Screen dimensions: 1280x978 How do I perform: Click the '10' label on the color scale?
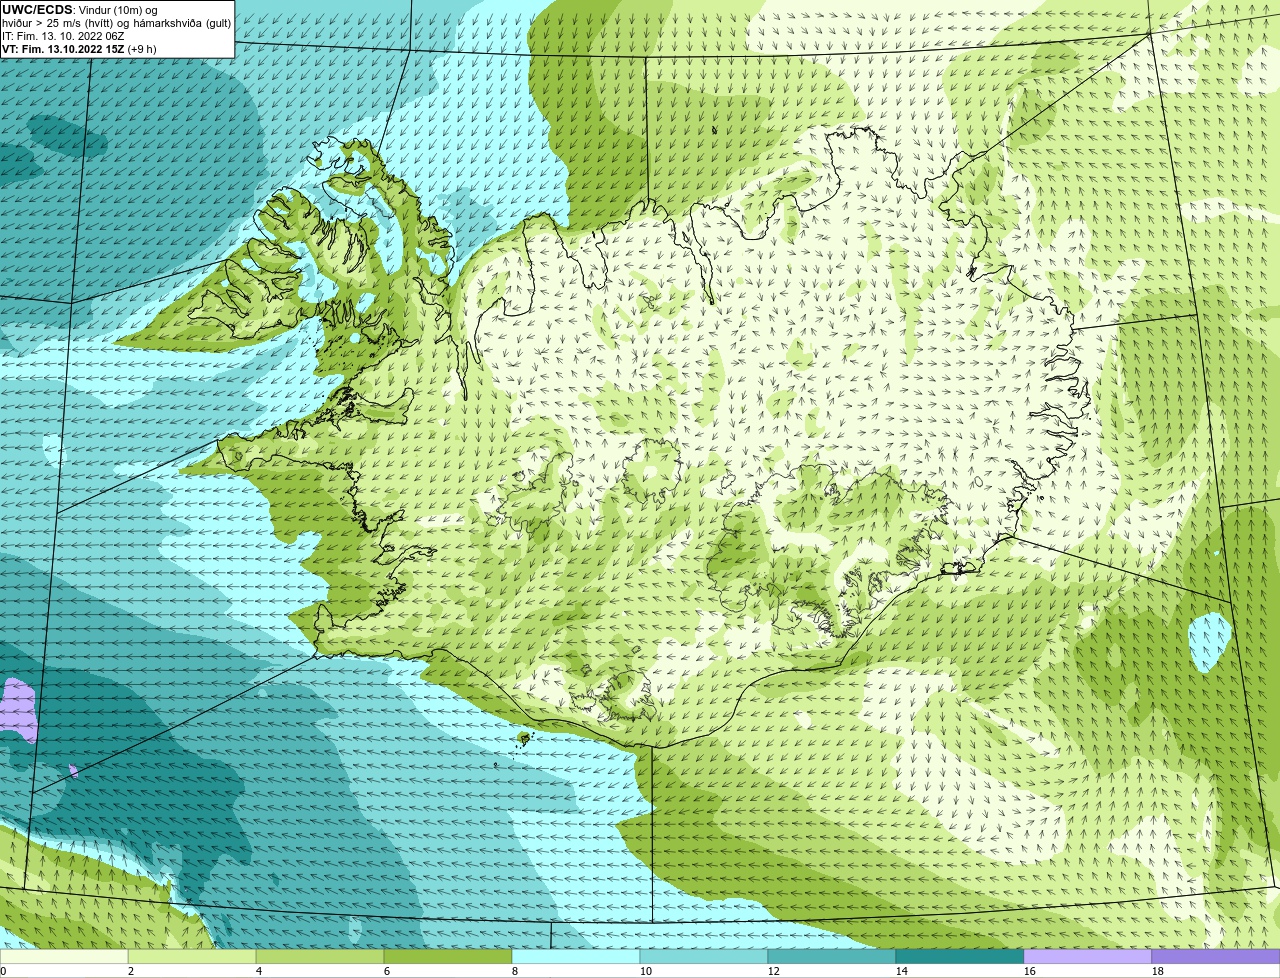pos(646,971)
